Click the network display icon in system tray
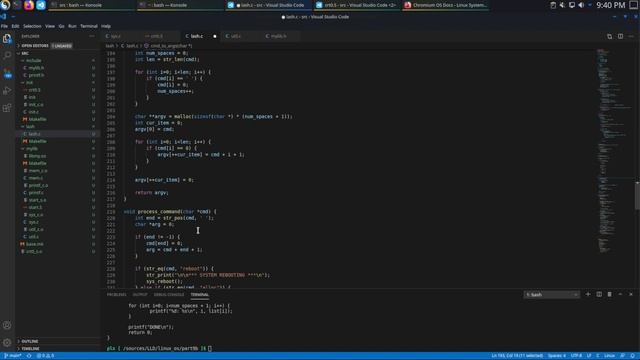The height and width of the screenshot is (360, 640). click(x=572, y=5)
